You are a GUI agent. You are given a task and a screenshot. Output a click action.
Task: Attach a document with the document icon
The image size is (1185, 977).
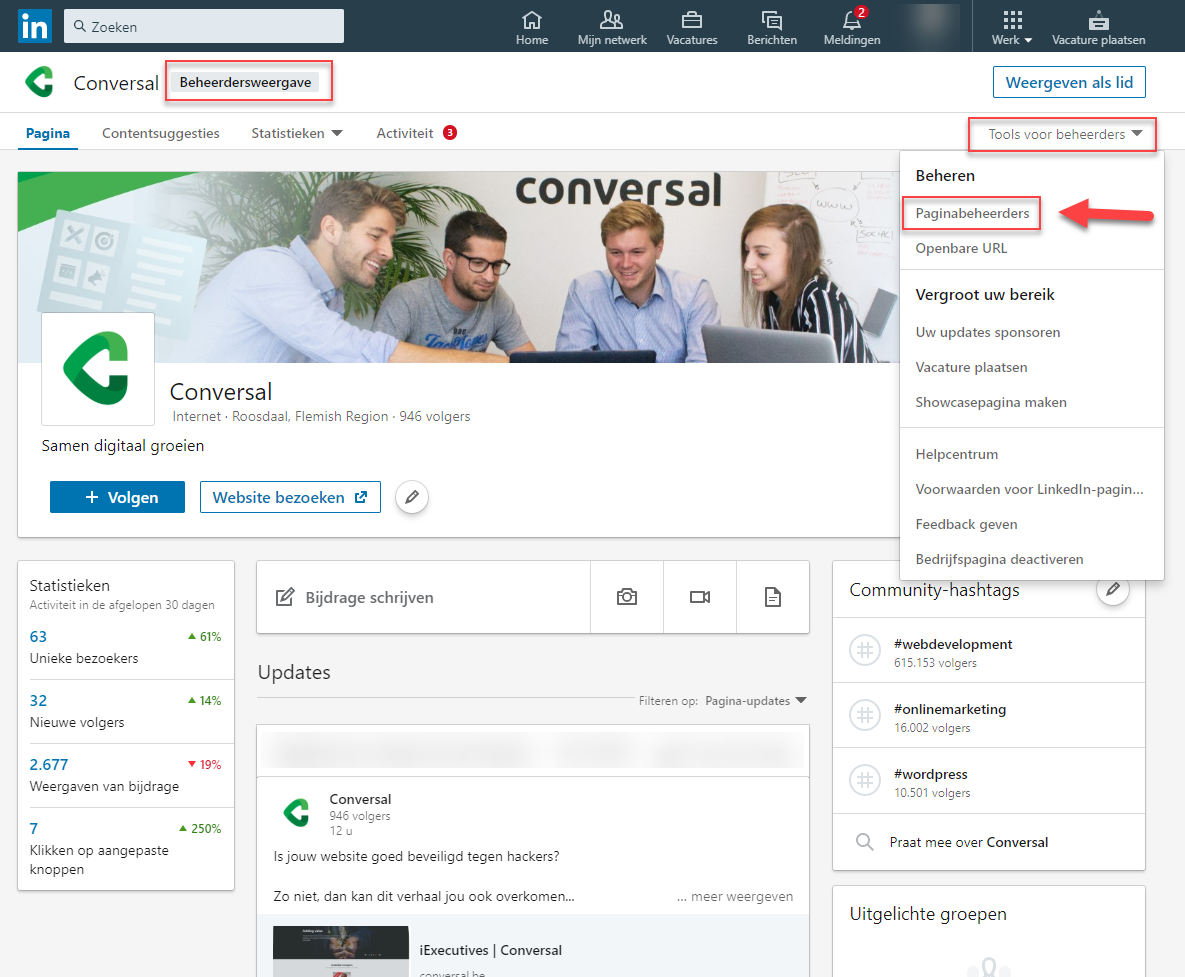pyautogui.click(x=772, y=597)
